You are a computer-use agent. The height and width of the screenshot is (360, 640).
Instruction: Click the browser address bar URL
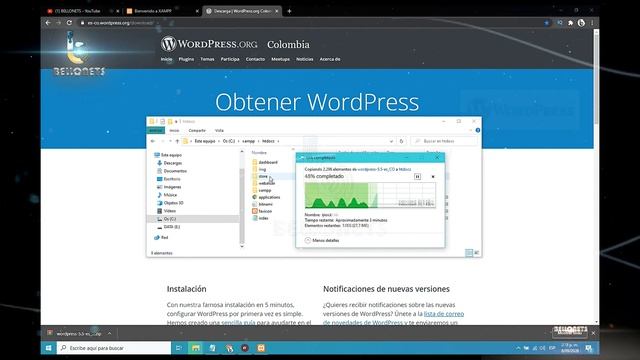click(120, 23)
